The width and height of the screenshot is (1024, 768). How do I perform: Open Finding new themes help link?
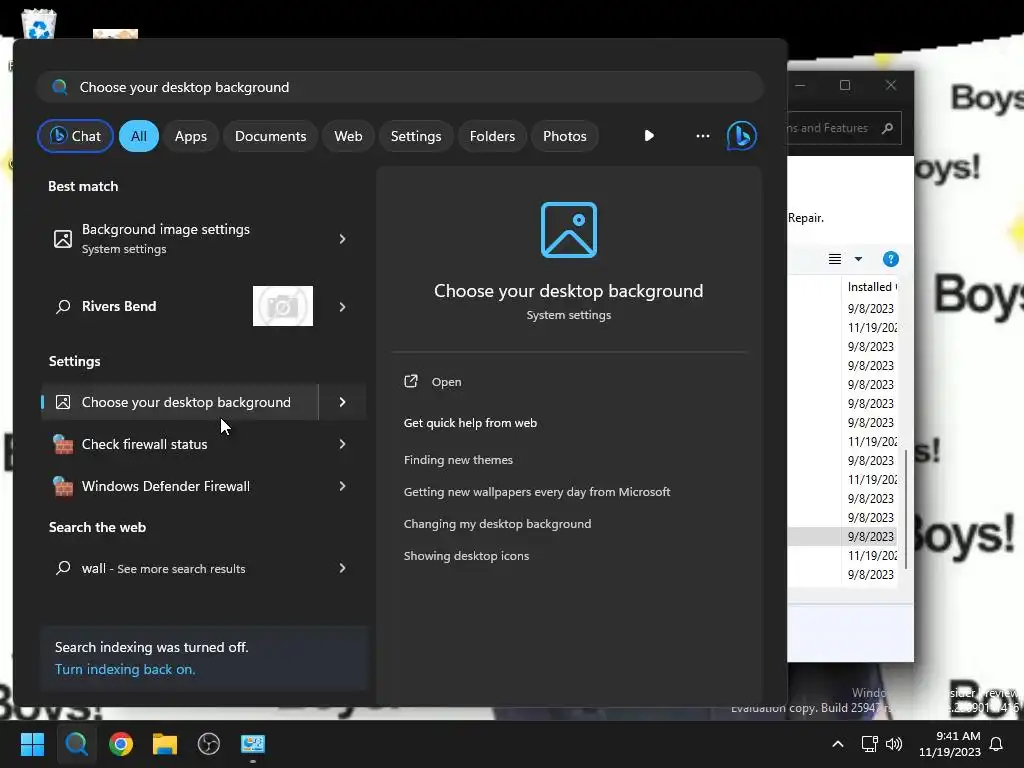coord(458,460)
